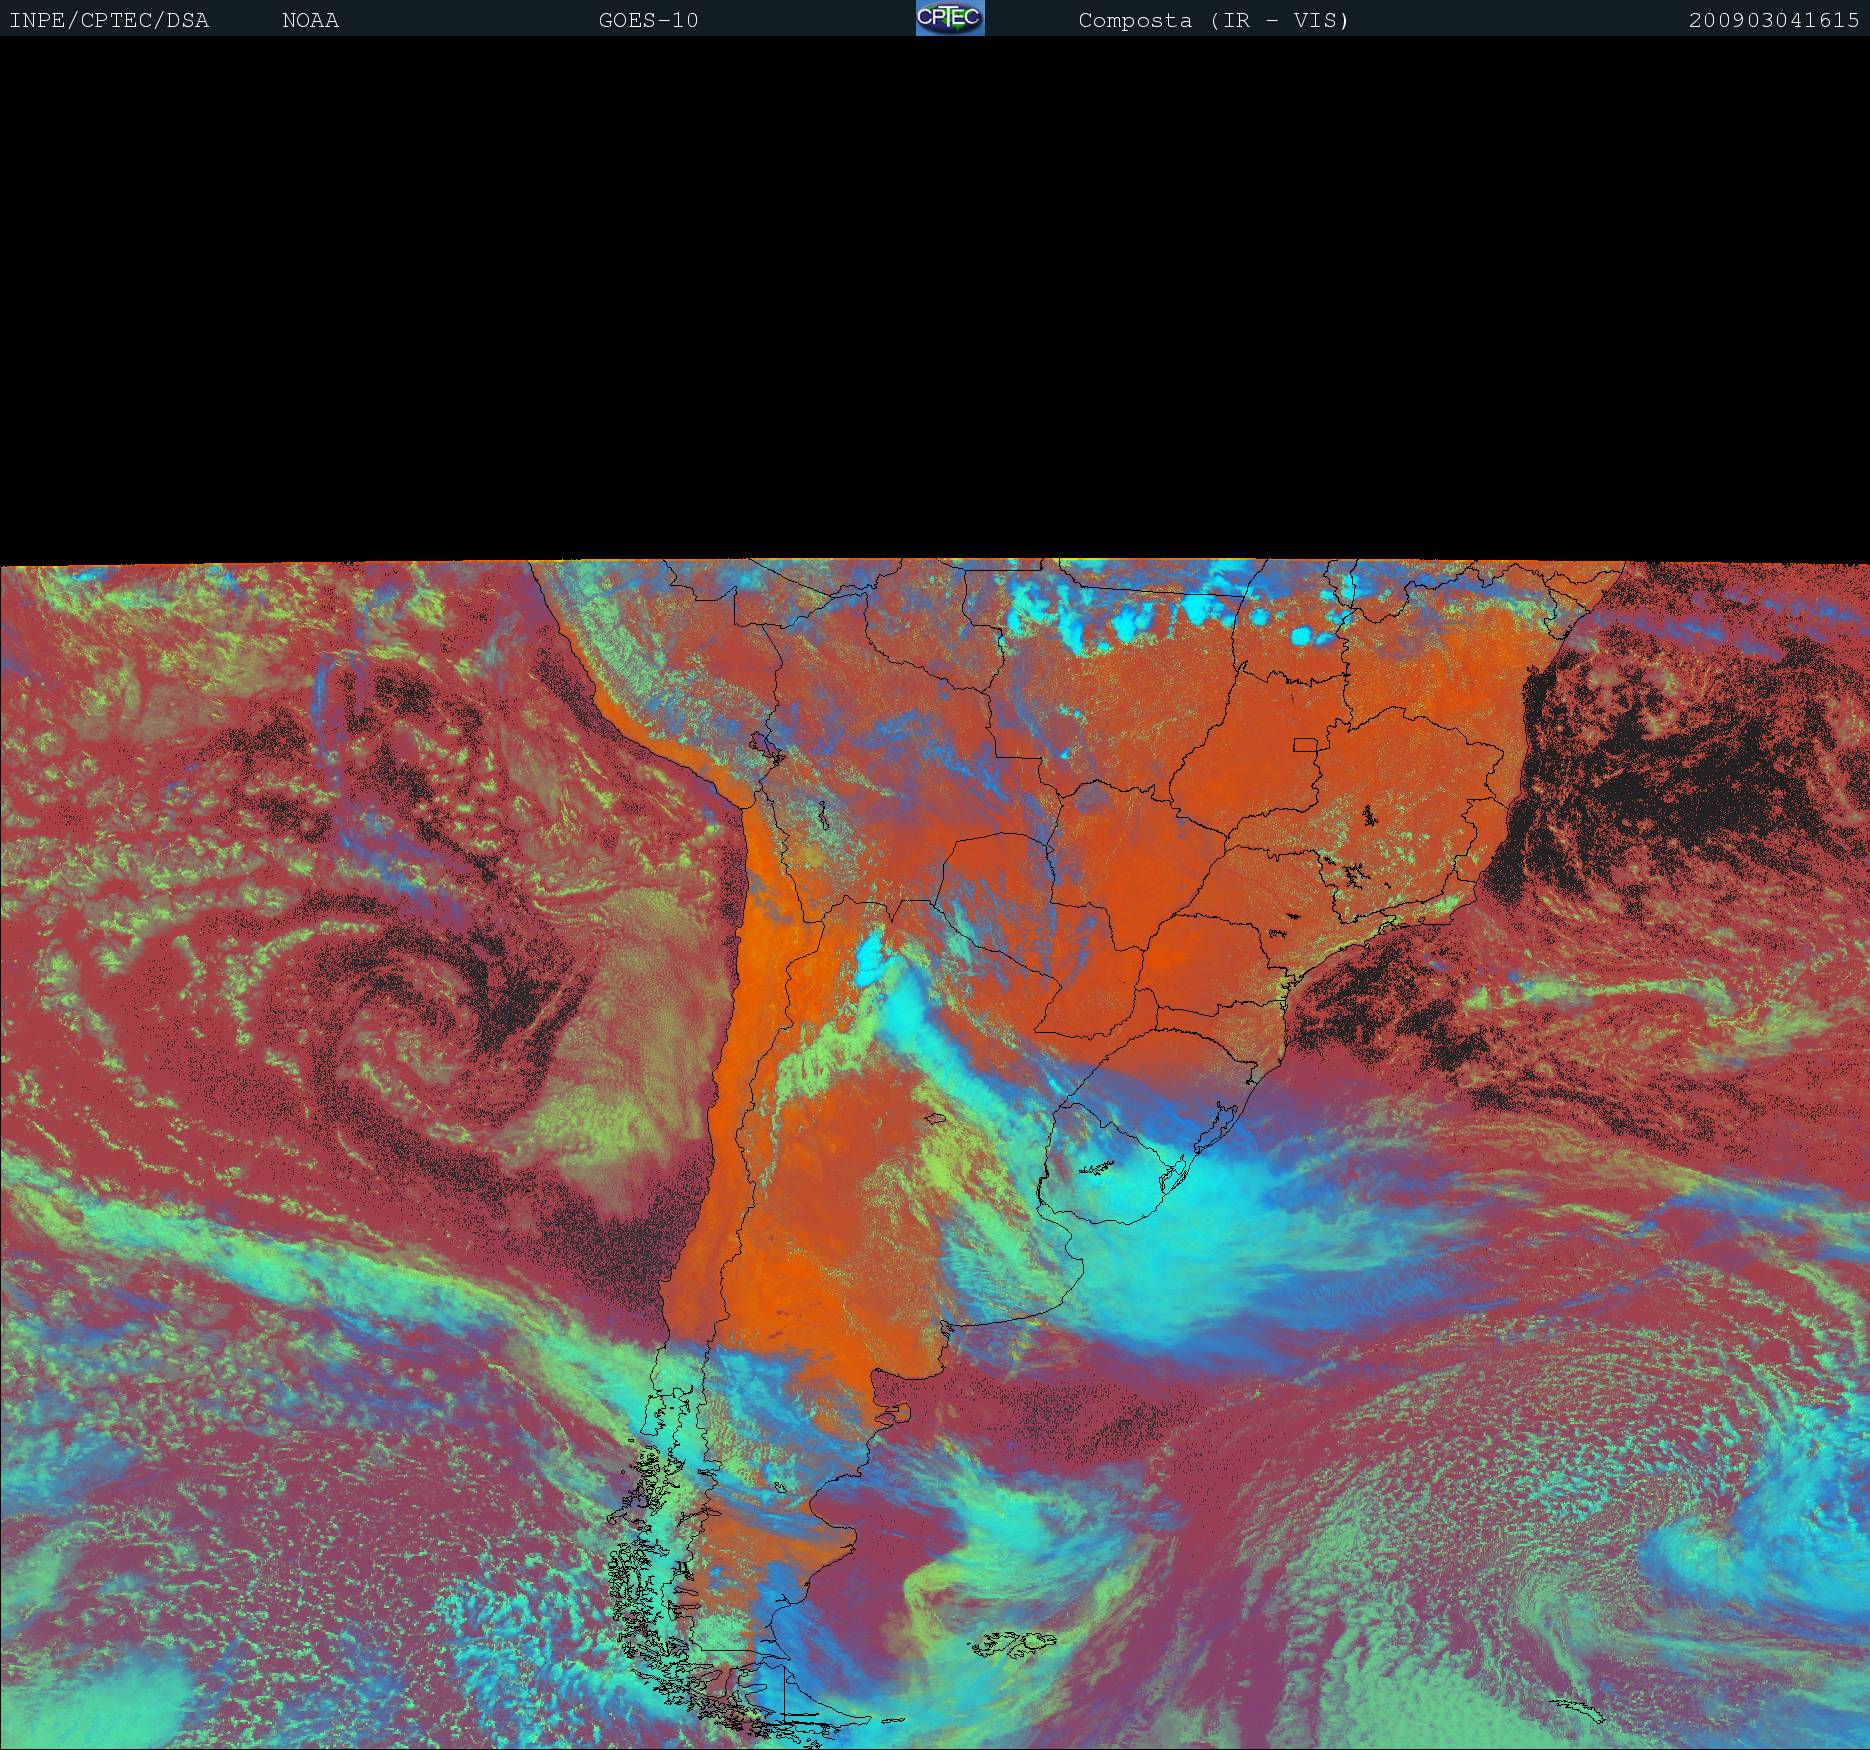
Task: Click the NOAA label in the header
Action: point(311,21)
